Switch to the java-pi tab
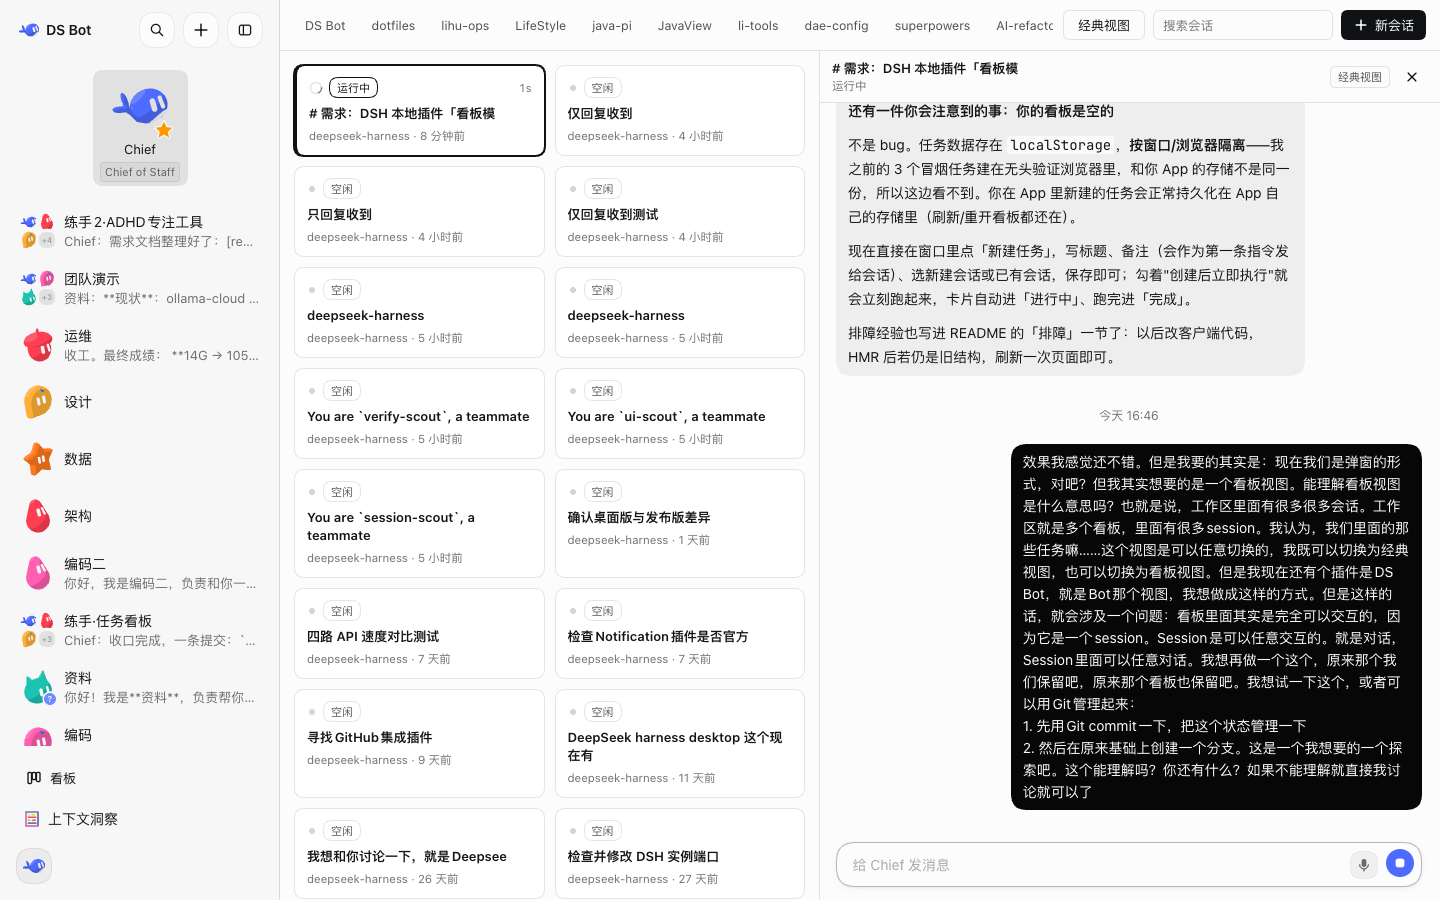The image size is (1440, 900). coord(612,25)
